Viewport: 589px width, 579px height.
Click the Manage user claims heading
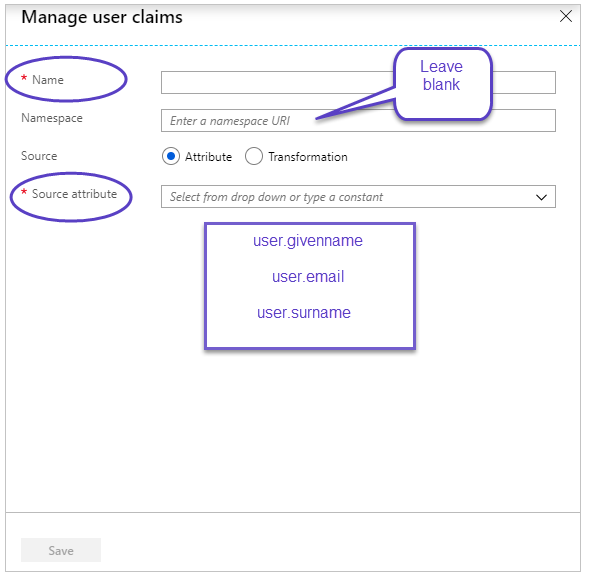[102, 18]
